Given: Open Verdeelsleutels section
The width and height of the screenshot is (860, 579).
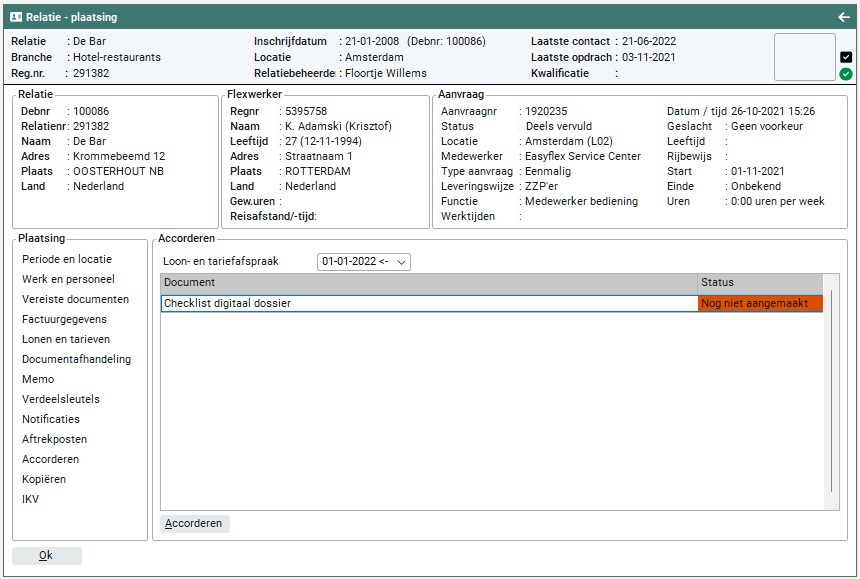Looking at the screenshot, I should (61, 399).
